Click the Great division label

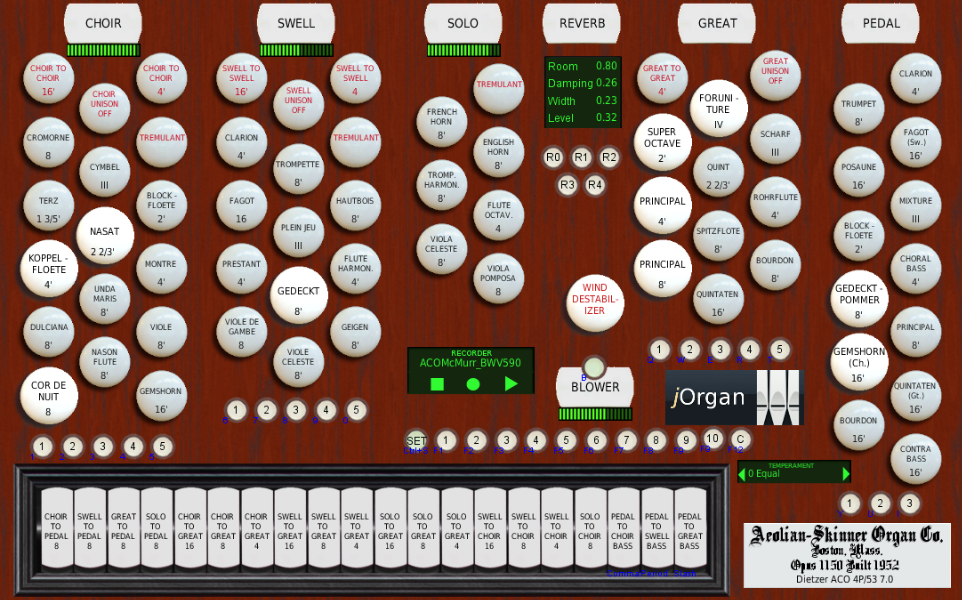pyautogui.click(x=717, y=23)
